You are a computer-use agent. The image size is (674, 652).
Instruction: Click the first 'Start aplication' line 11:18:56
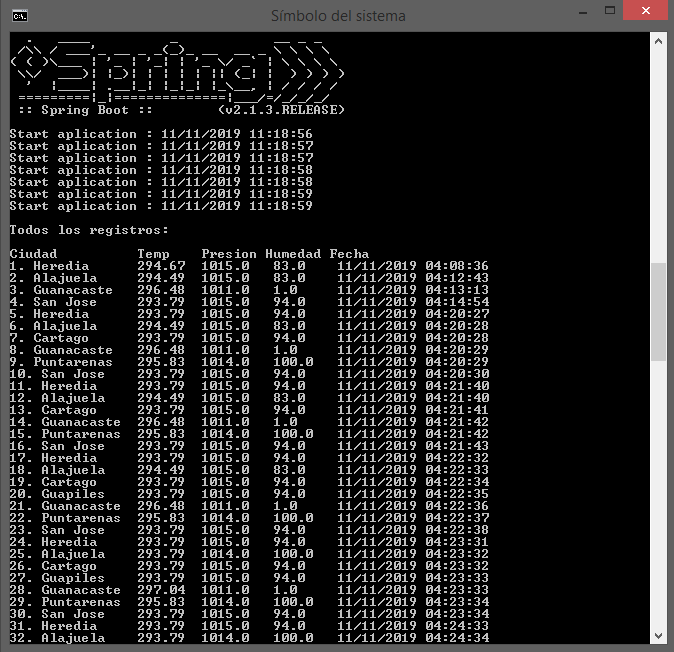pyautogui.click(x=161, y=134)
